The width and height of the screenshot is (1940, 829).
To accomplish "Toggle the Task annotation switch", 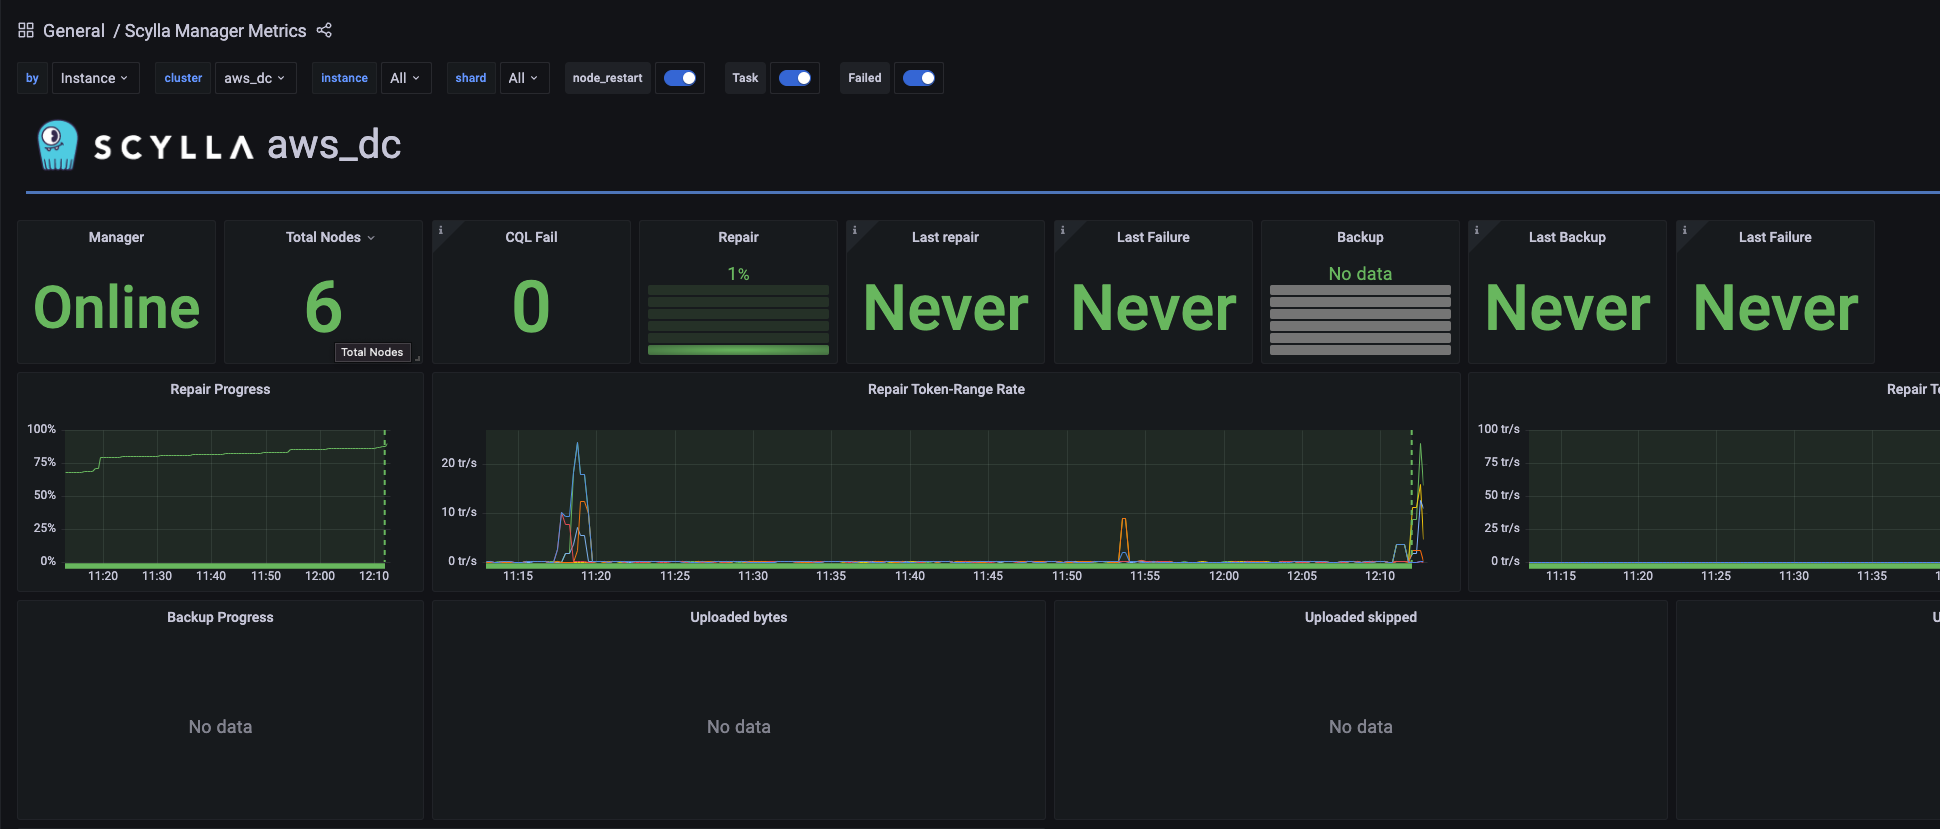I will pos(795,78).
